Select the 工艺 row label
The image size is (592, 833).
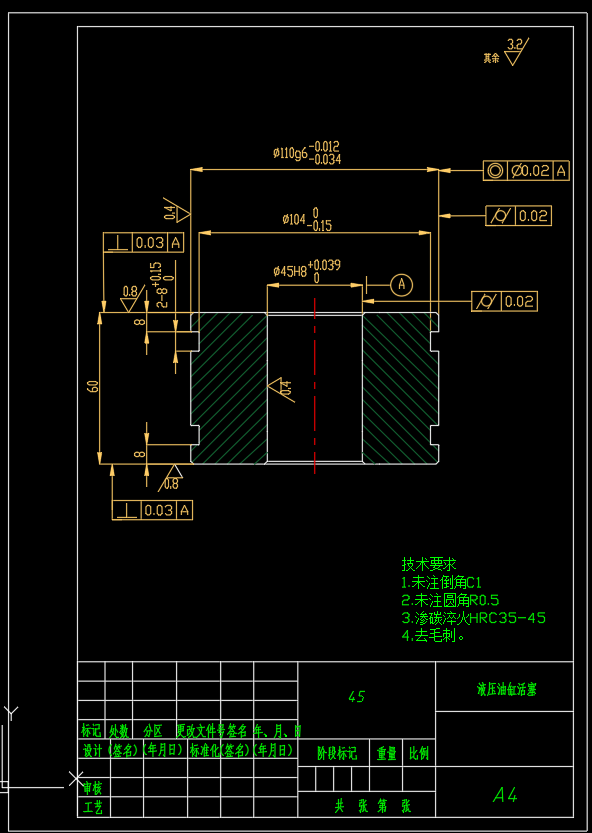93,808
